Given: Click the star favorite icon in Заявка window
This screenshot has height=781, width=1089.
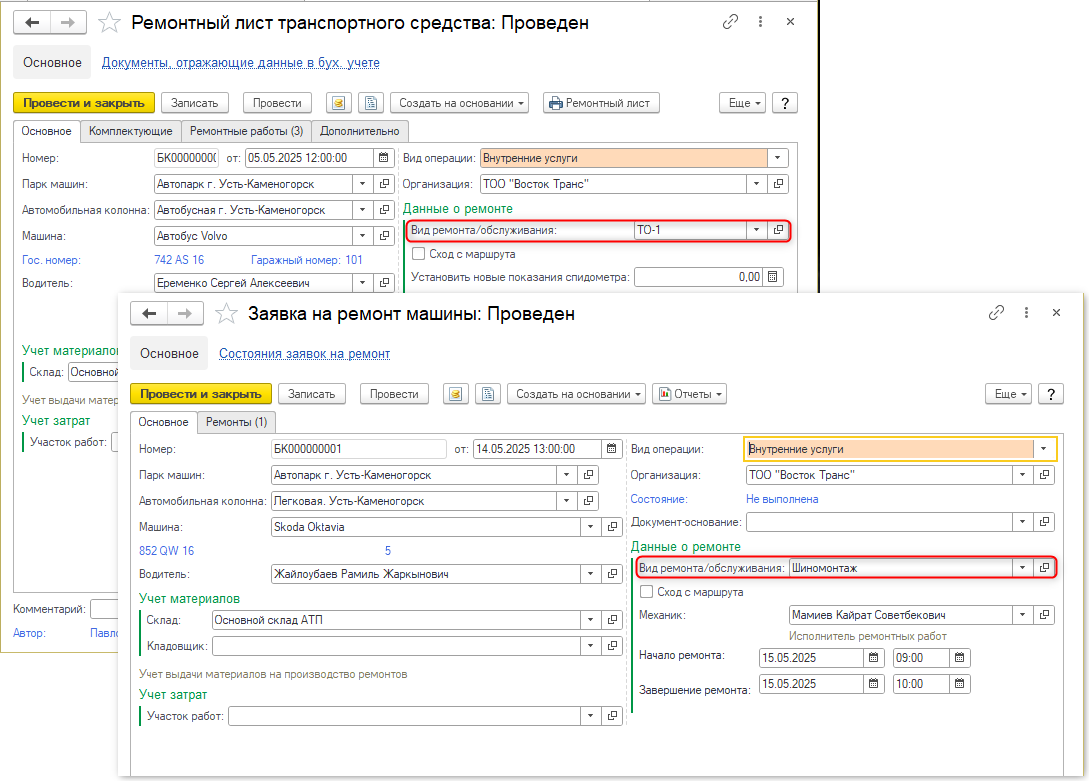Looking at the screenshot, I should point(227,314).
